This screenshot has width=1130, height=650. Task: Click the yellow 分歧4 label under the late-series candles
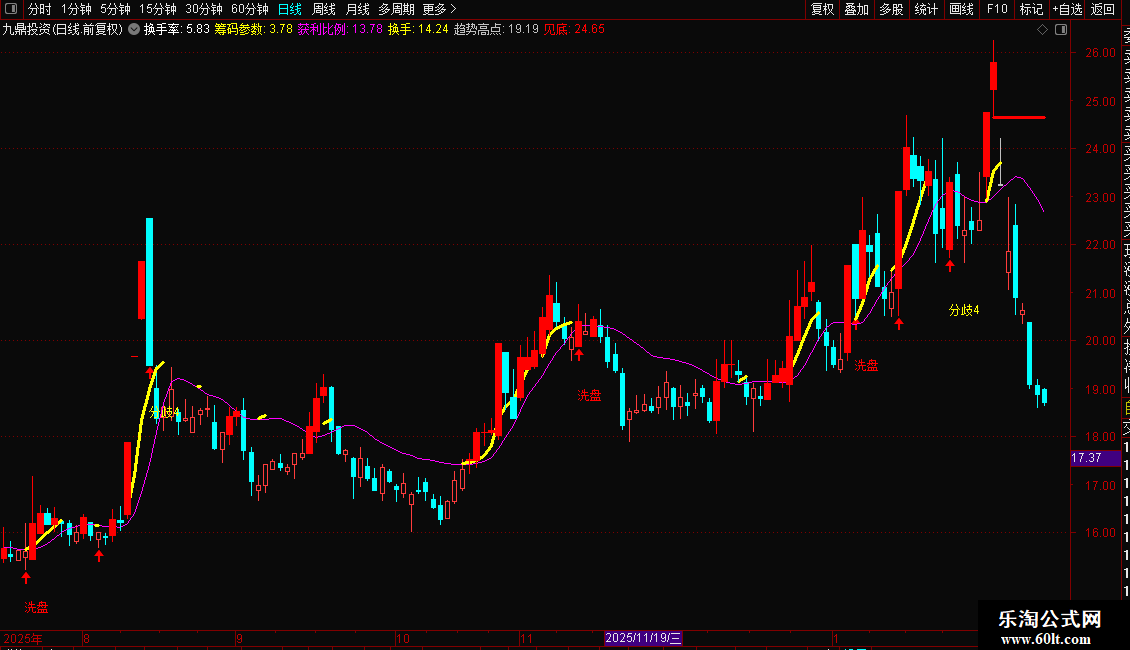[964, 310]
